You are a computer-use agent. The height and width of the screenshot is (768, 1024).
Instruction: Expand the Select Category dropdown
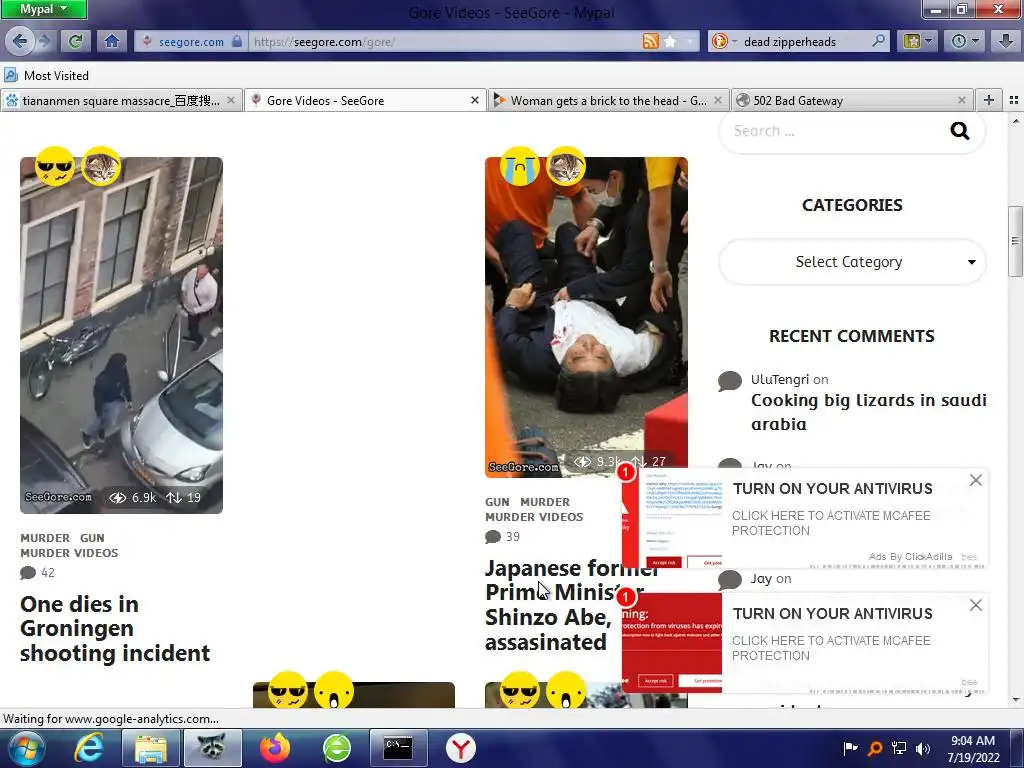coord(852,262)
